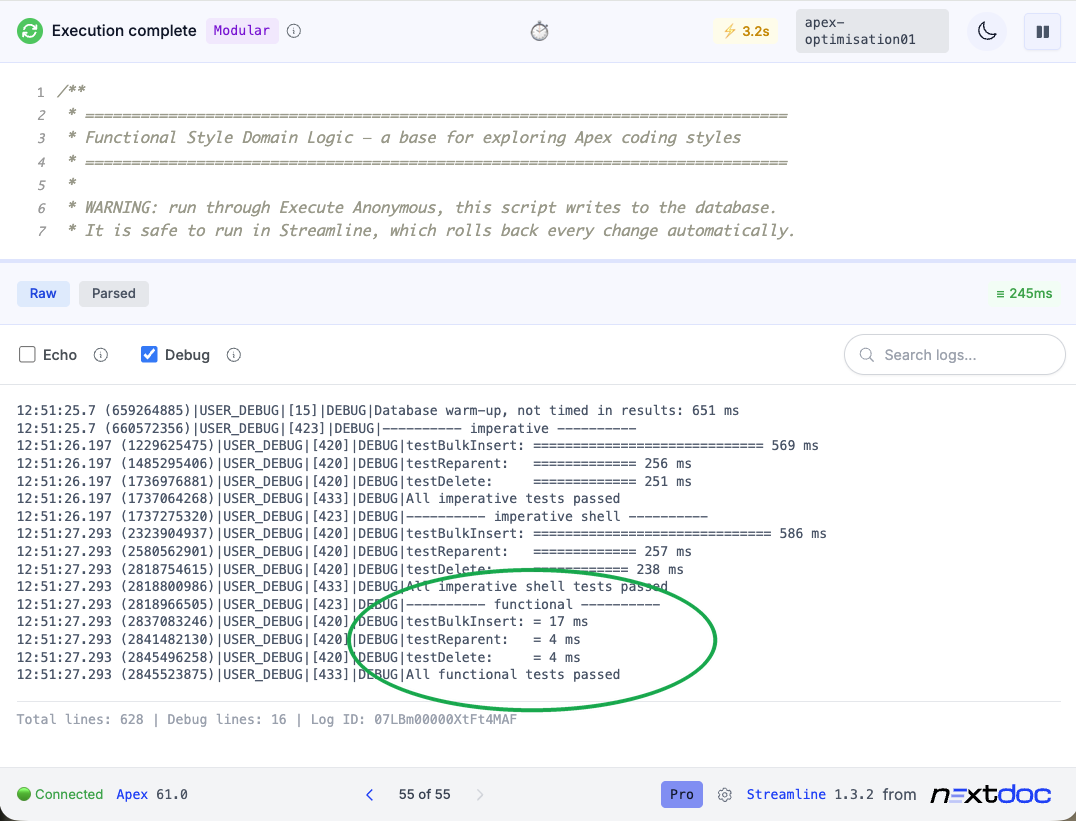
Task: Click the nextdoc logo
Action: point(991,794)
